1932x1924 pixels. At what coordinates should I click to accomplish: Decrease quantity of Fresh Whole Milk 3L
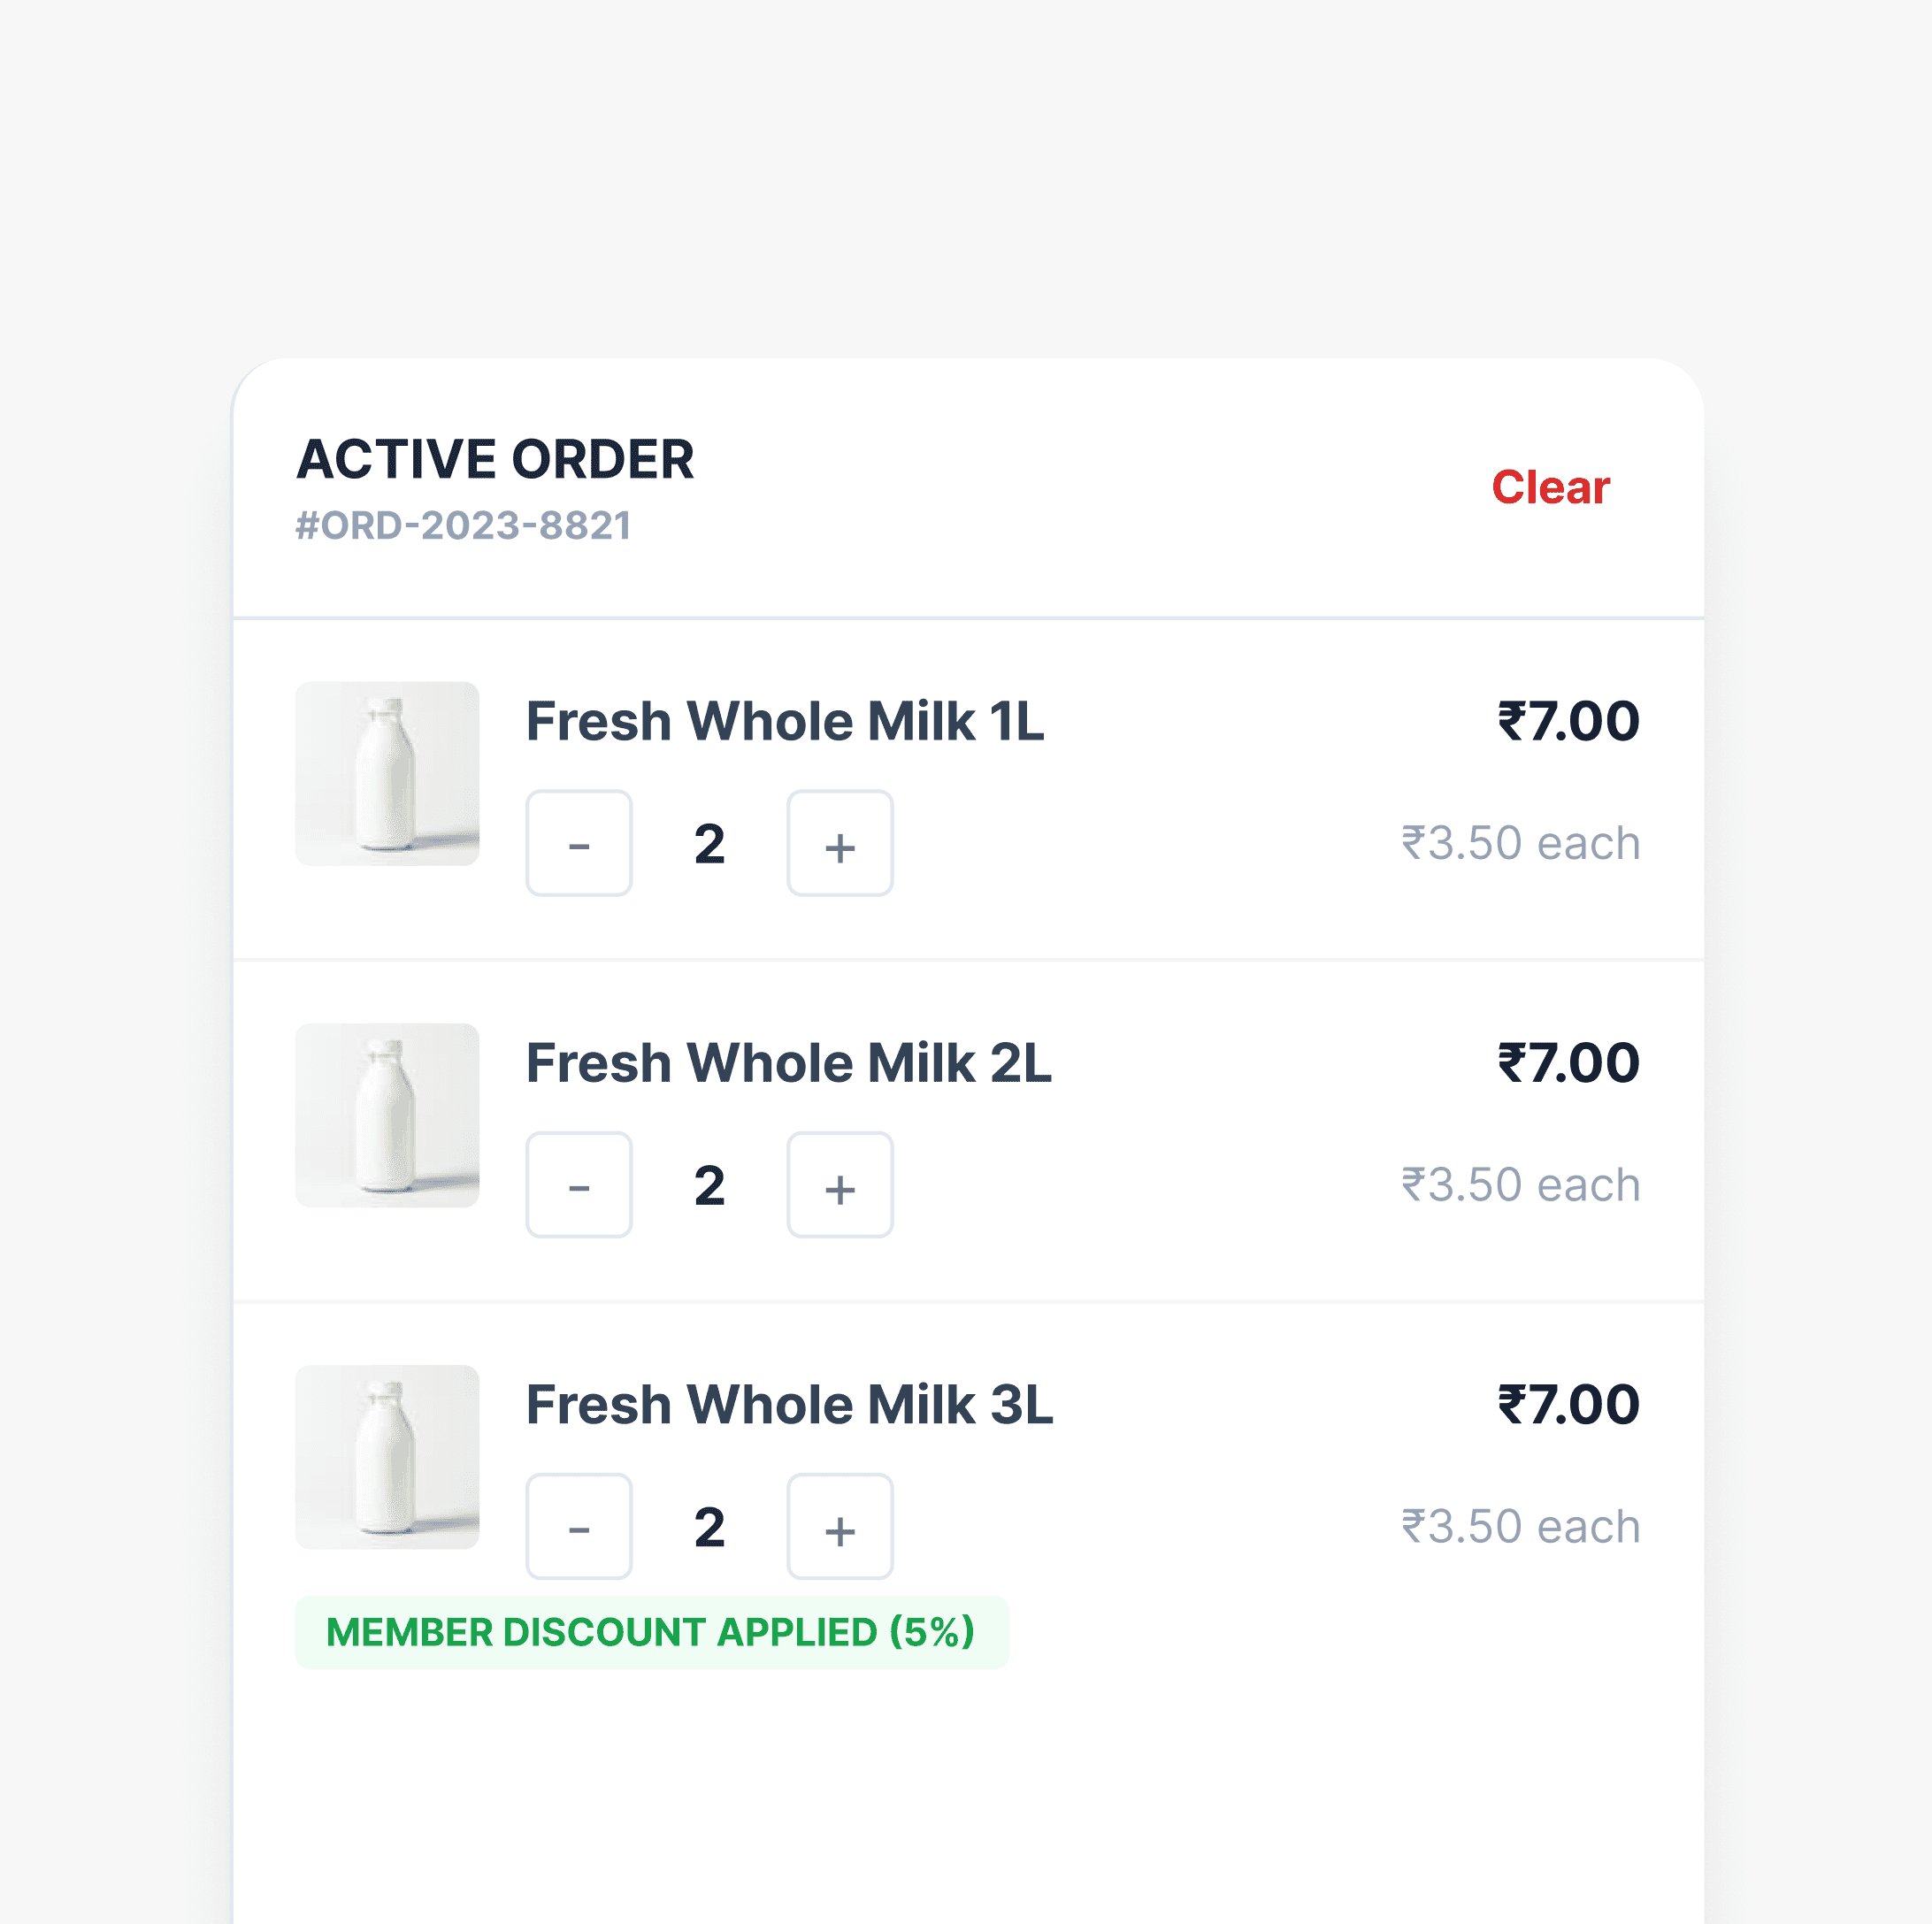click(579, 1527)
